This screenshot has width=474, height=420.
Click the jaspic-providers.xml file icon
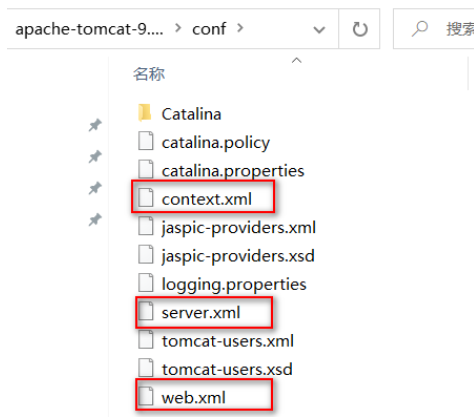[x=146, y=226]
